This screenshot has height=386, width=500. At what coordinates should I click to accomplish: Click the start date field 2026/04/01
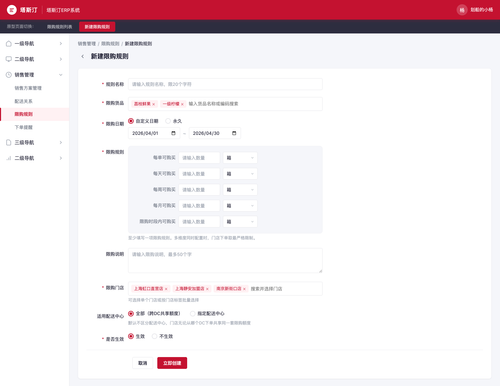[154, 133]
